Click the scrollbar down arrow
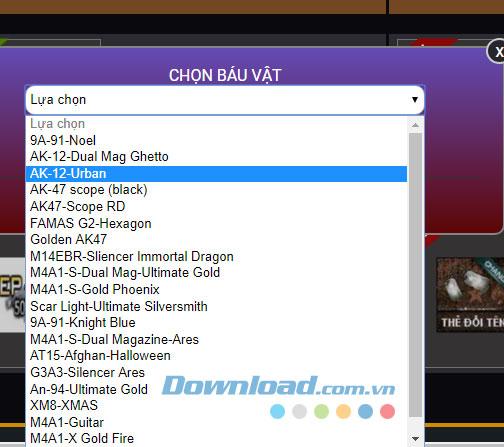 [415, 438]
